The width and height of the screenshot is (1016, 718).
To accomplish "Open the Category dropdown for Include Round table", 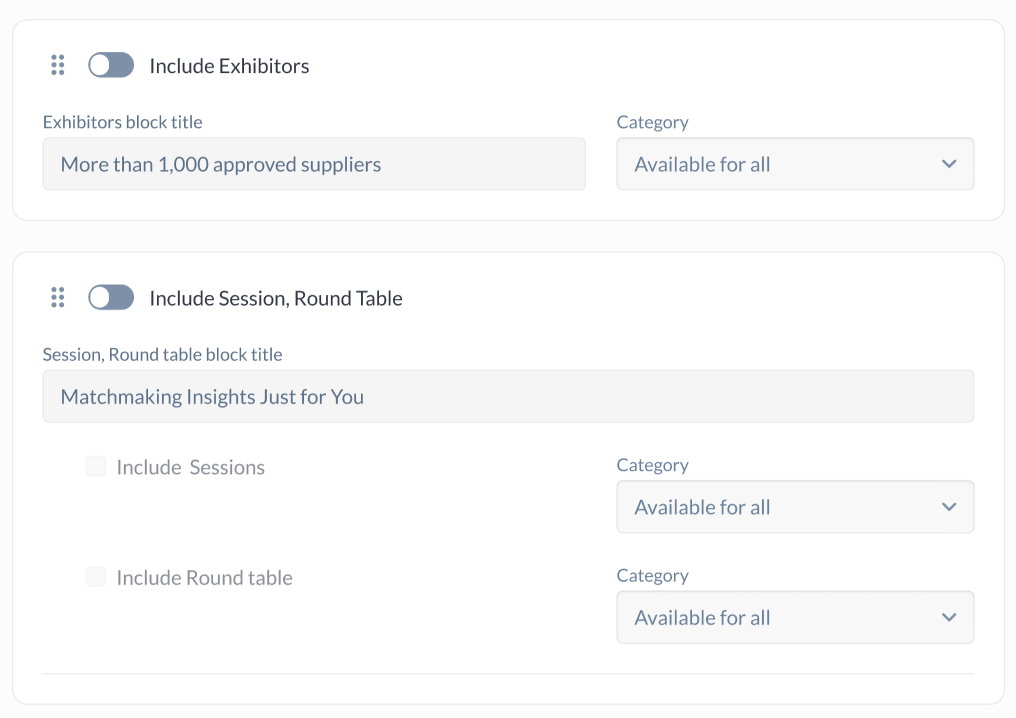I will 795,618.
